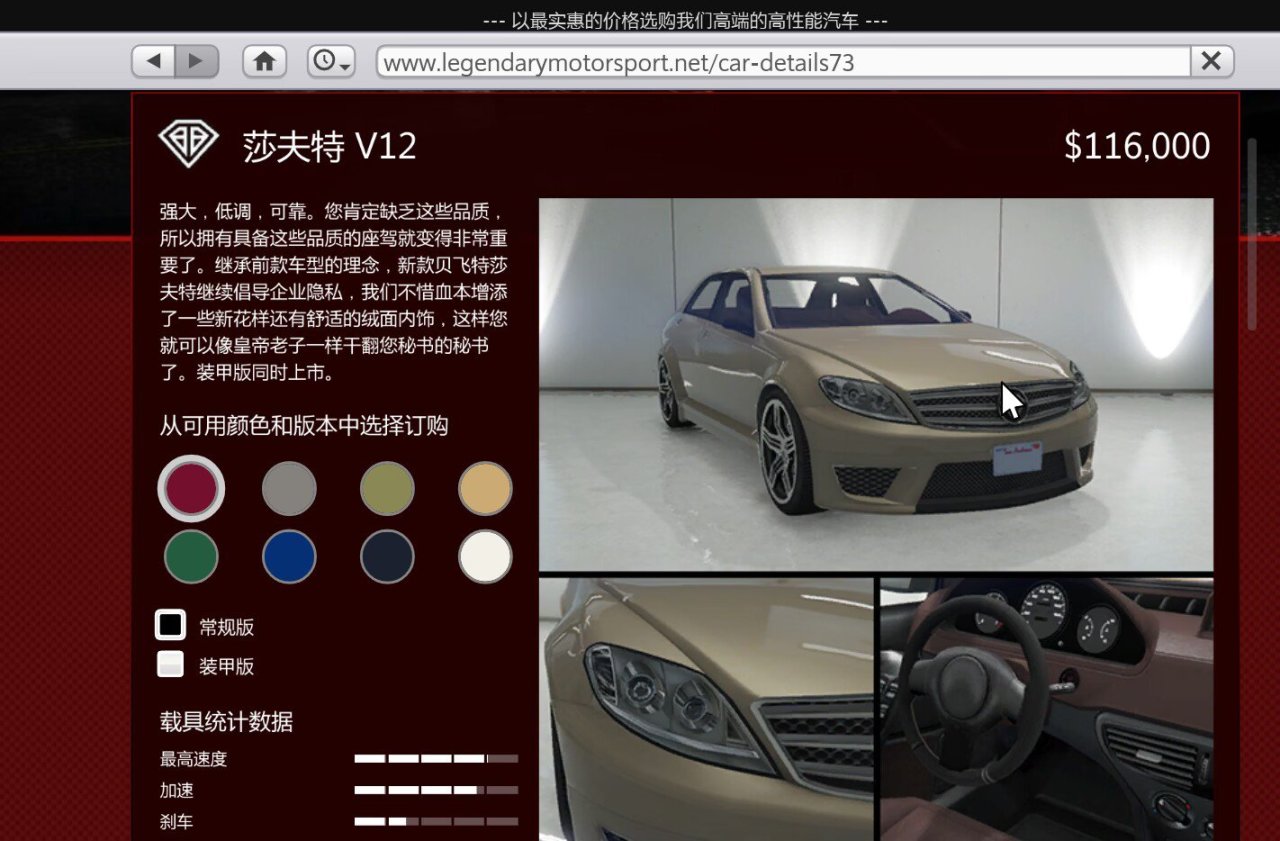Click the large front view car image

click(876, 384)
